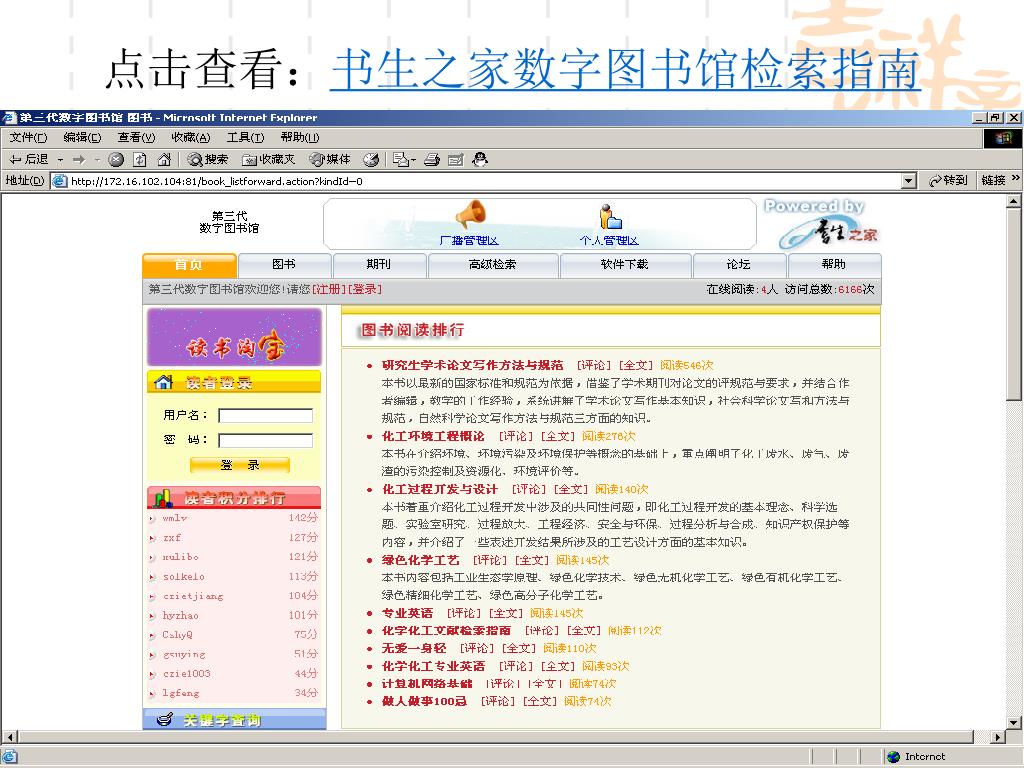Expand the address bar dropdown arrow
This screenshot has width=1024, height=768.
click(909, 181)
